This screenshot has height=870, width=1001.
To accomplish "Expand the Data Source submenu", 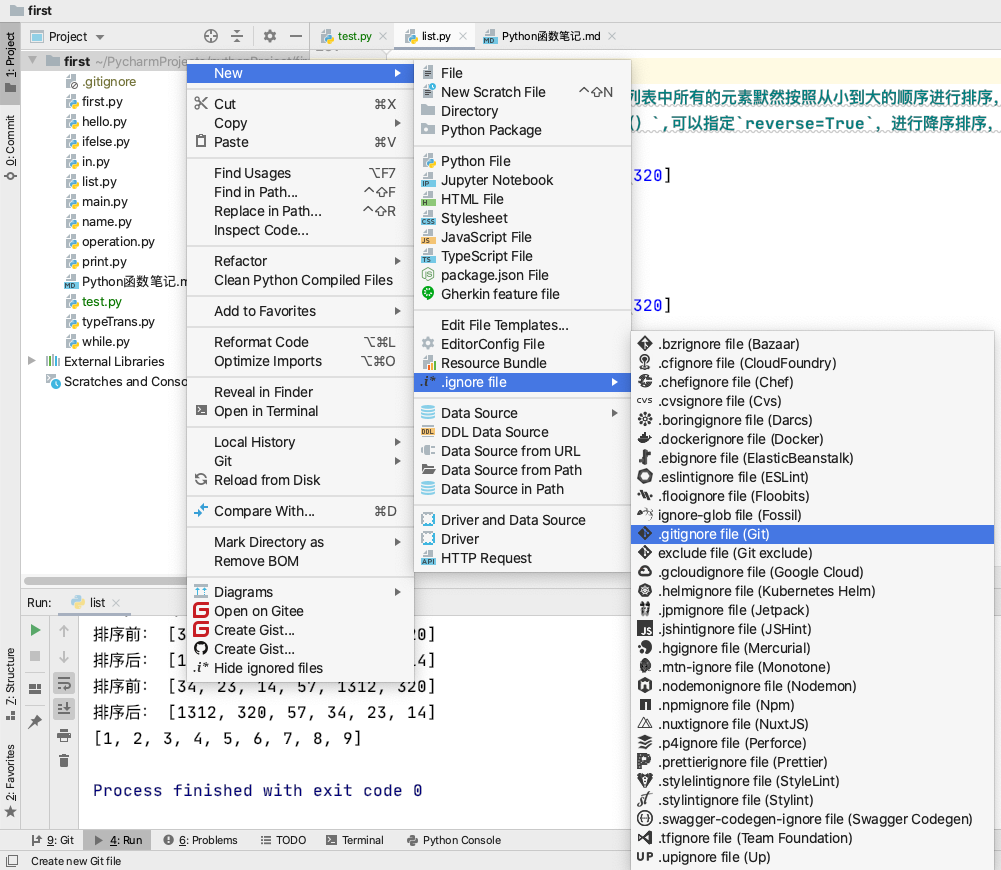I will 522,413.
